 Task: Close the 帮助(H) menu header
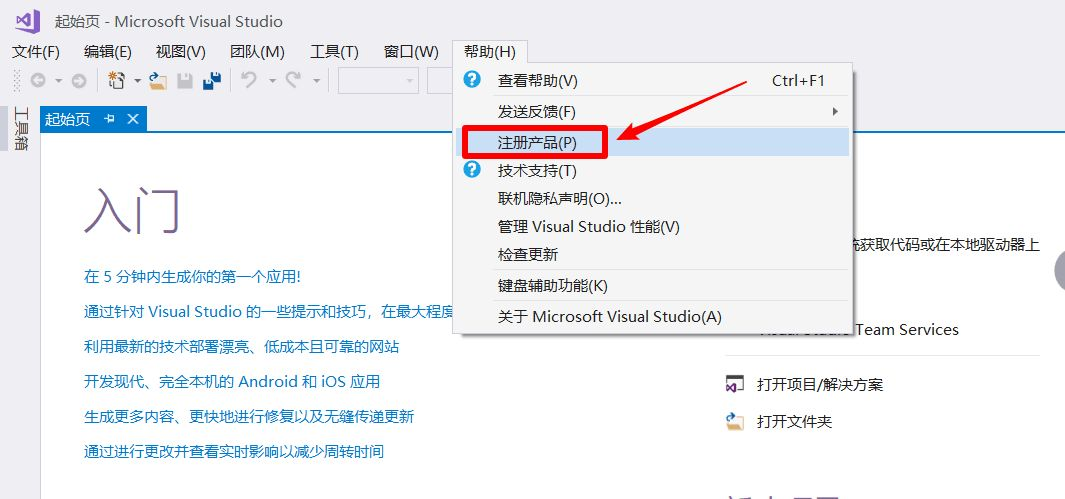pyautogui.click(x=490, y=52)
